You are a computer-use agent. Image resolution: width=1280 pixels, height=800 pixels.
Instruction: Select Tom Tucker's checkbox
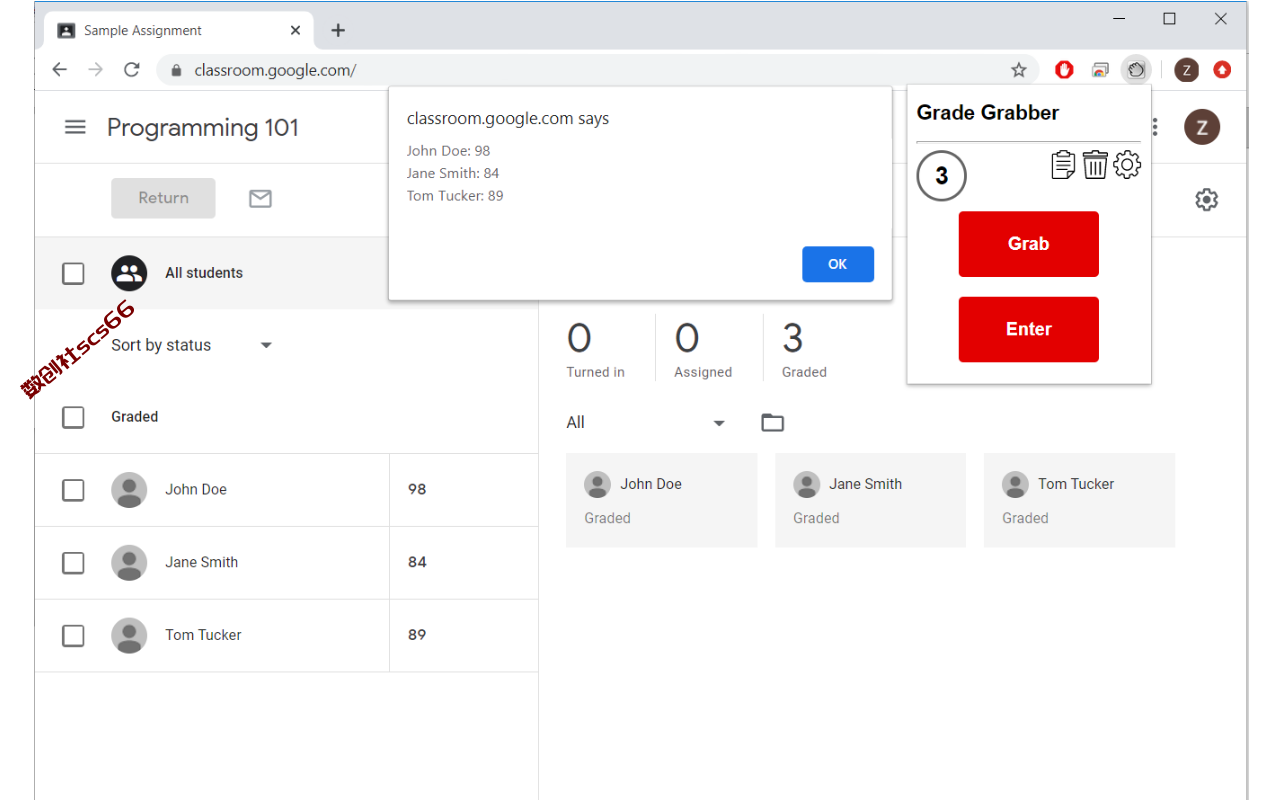click(x=73, y=636)
